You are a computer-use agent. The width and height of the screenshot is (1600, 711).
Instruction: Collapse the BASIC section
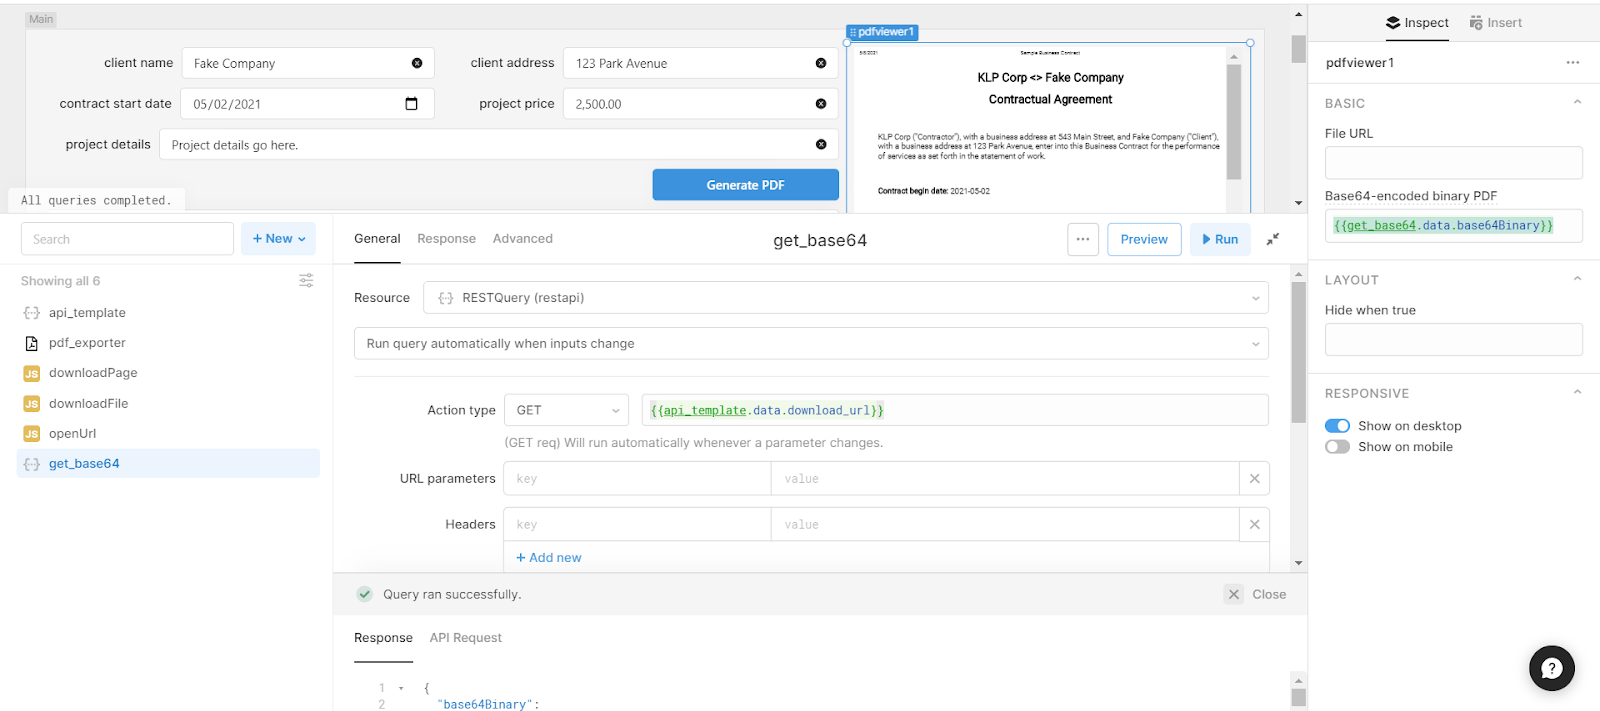pos(1577,102)
